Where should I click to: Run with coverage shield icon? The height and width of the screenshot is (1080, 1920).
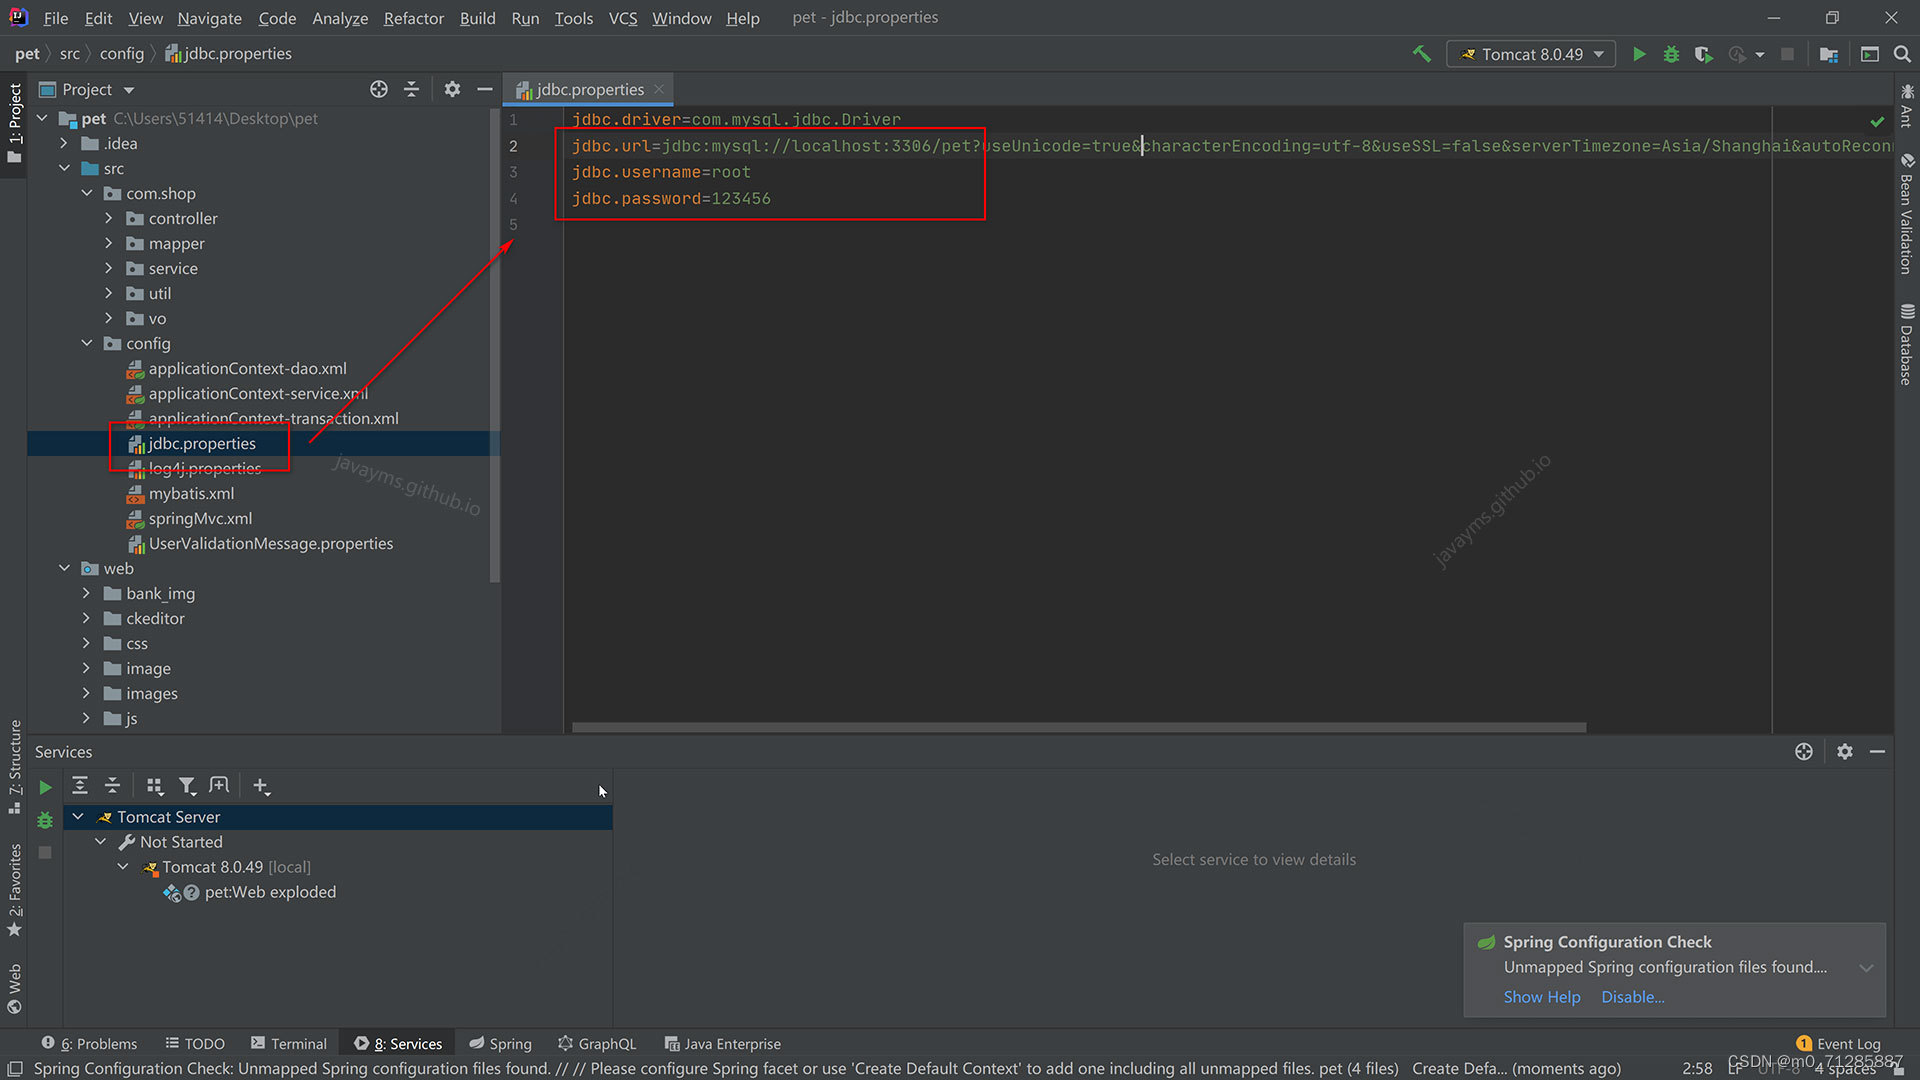point(1703,54)
